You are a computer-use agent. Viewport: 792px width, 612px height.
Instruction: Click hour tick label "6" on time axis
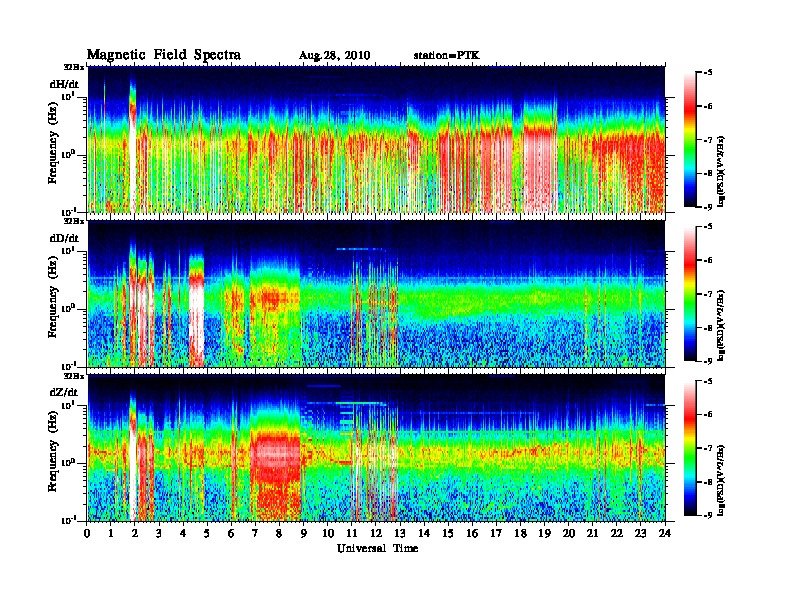(x=231, y=533)
